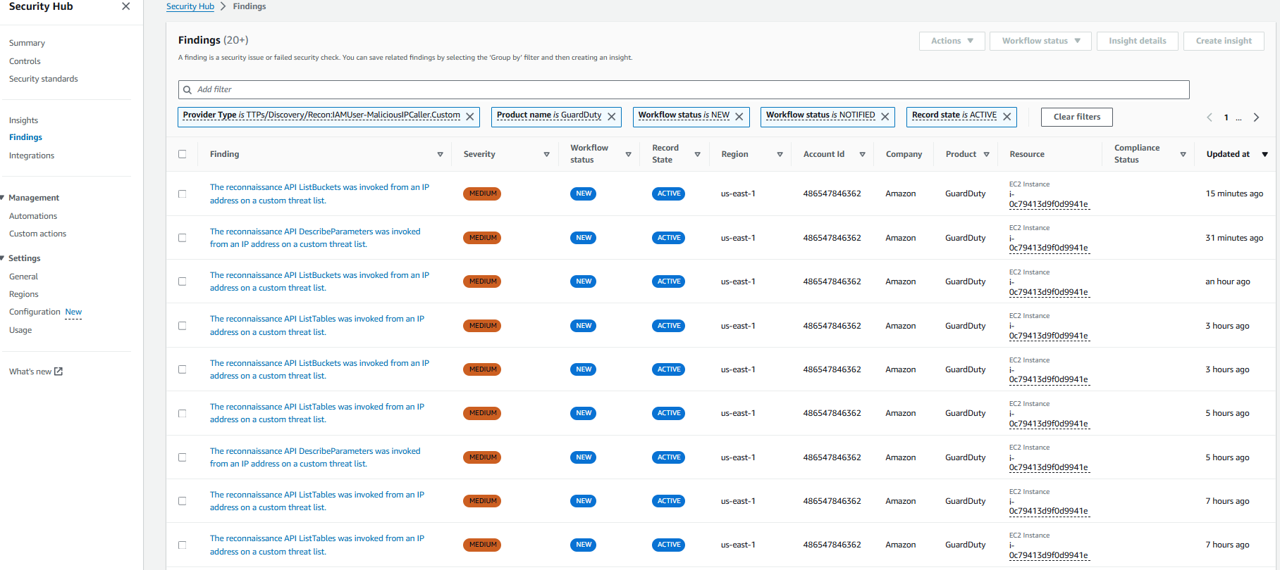Screen dimensions: 1280x570
Task: Sort by Region column arrow
Action: pyautogui.click(x=780, y=154)
